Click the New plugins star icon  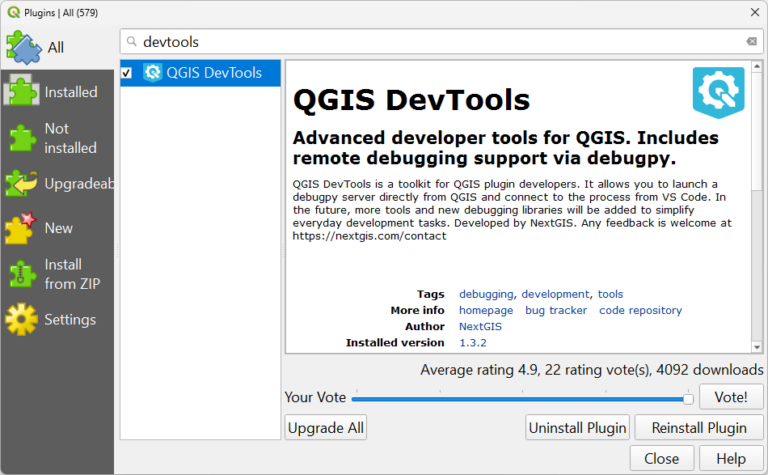tap(21, 228)
